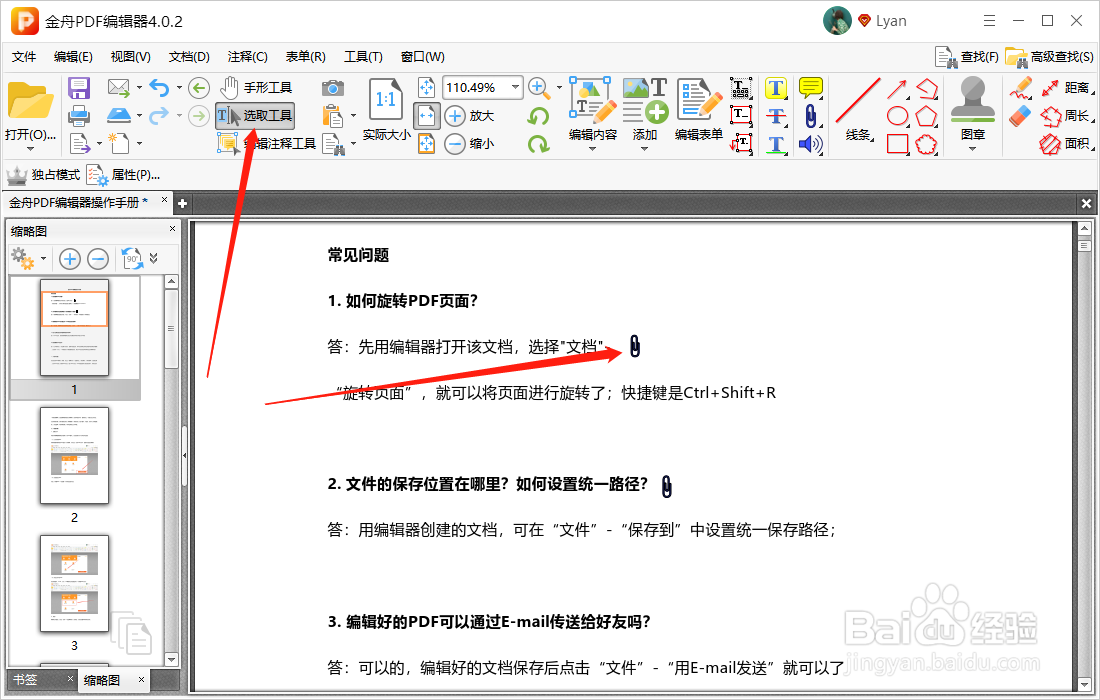Viewport: 1100px width, 700px height.
Task: Select the Underline text tool
Action: [776, 144]
